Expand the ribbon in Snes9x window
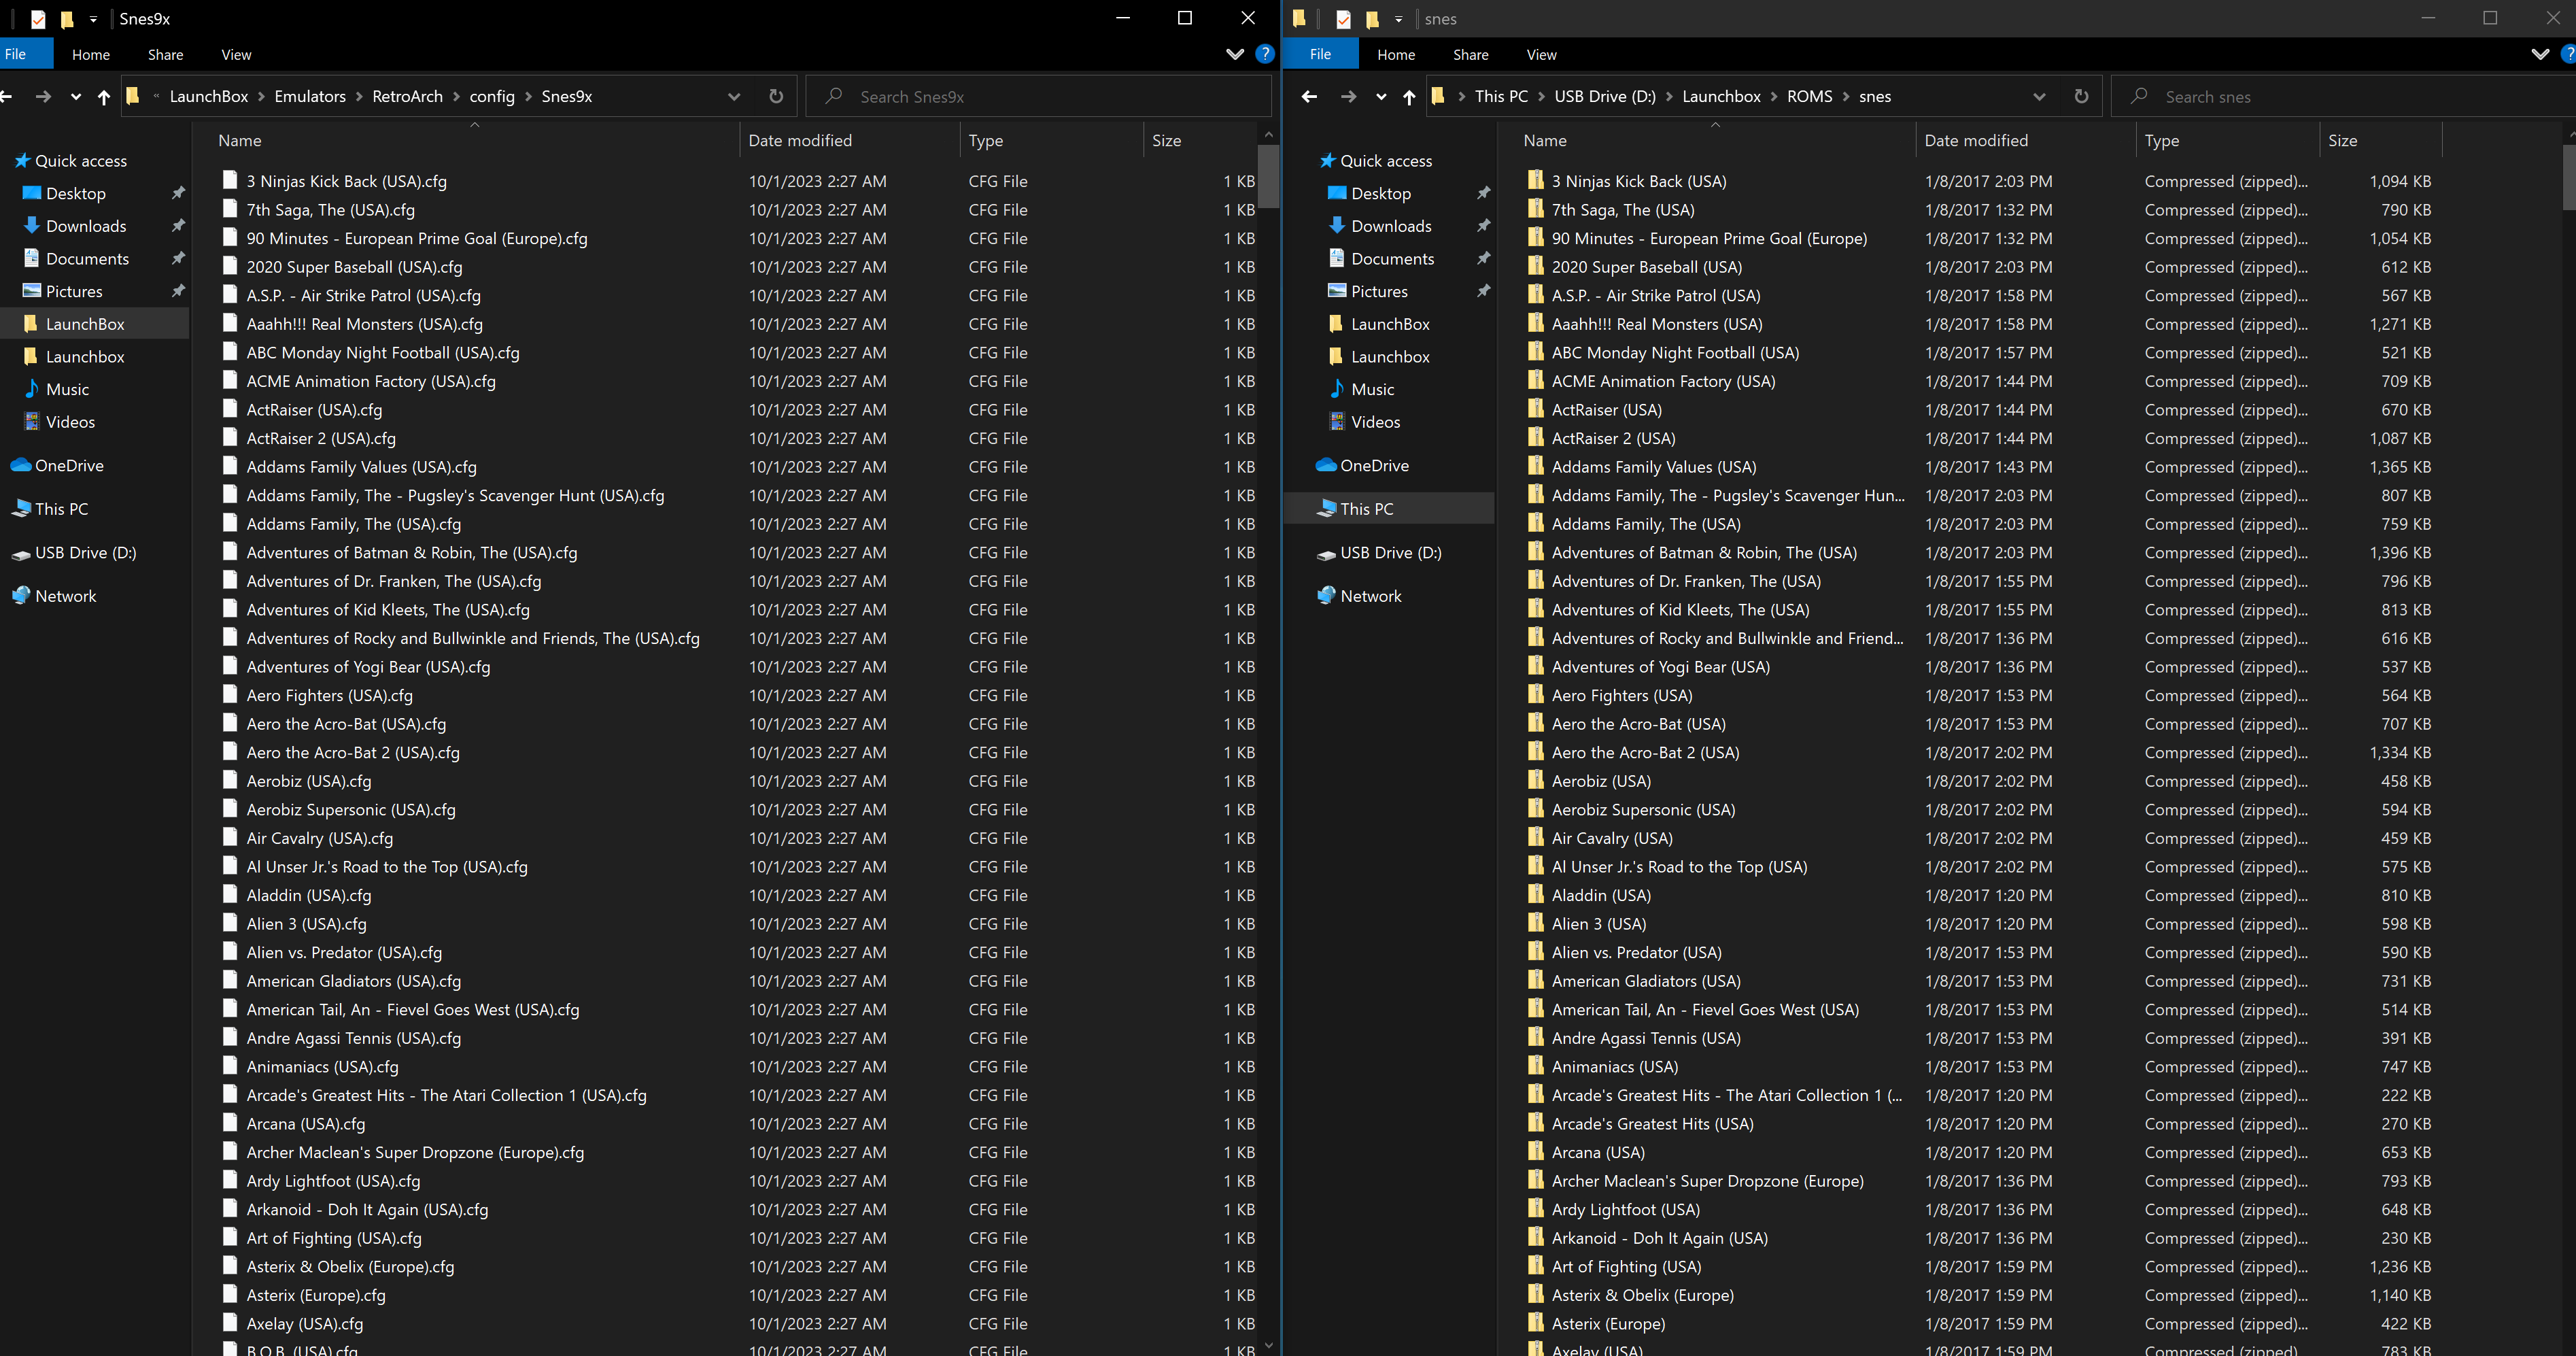The image size is (2576, 1356). (x=1235, y=54)
